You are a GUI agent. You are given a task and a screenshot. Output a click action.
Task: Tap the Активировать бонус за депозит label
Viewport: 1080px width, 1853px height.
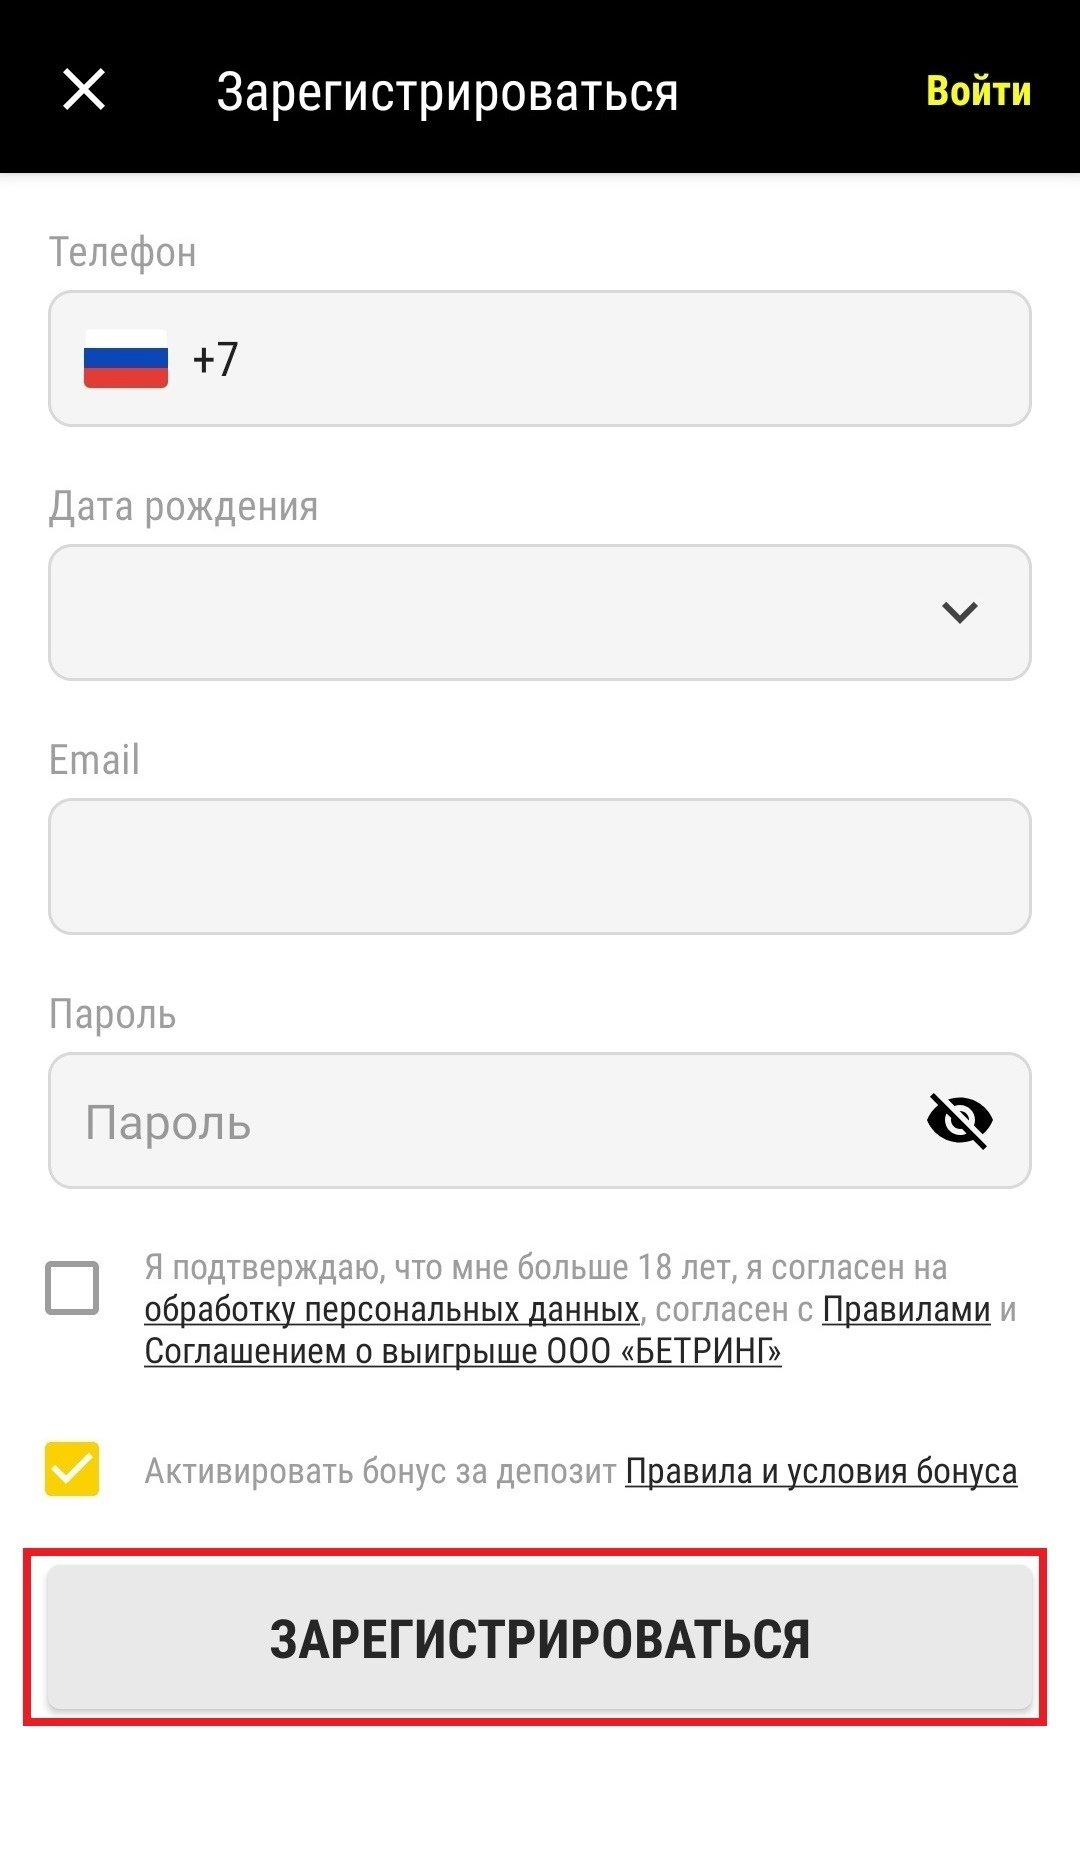(380, 1472)
